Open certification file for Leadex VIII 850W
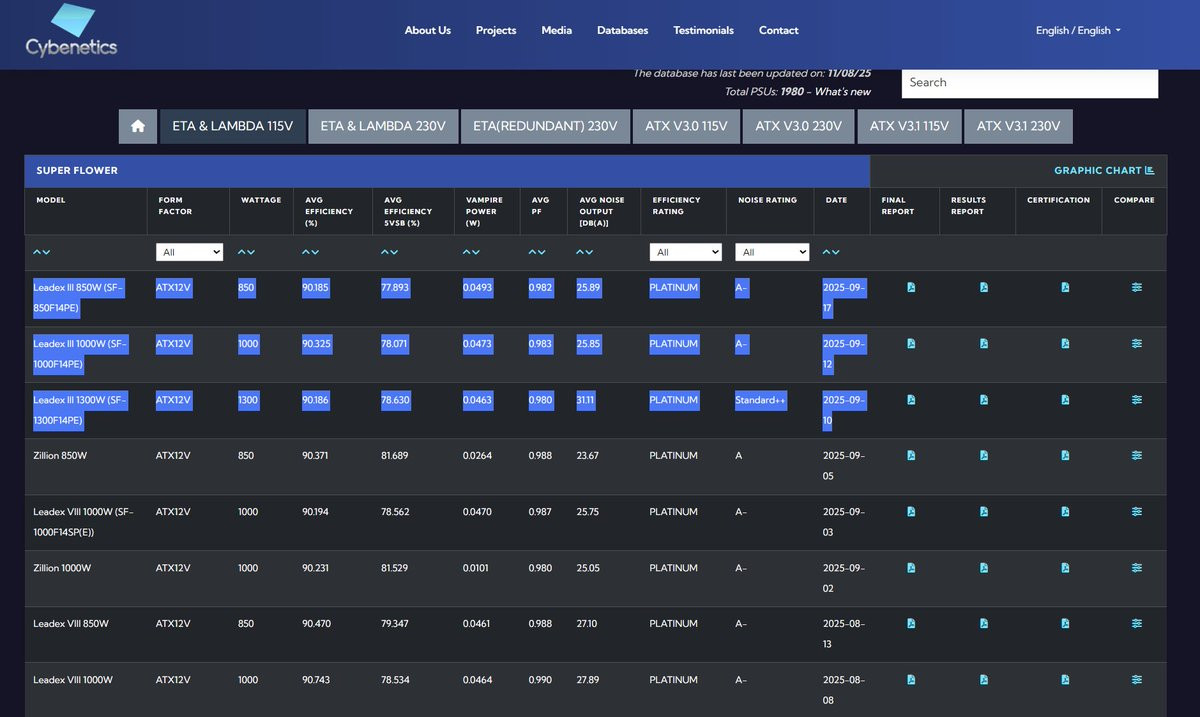 1065,624
